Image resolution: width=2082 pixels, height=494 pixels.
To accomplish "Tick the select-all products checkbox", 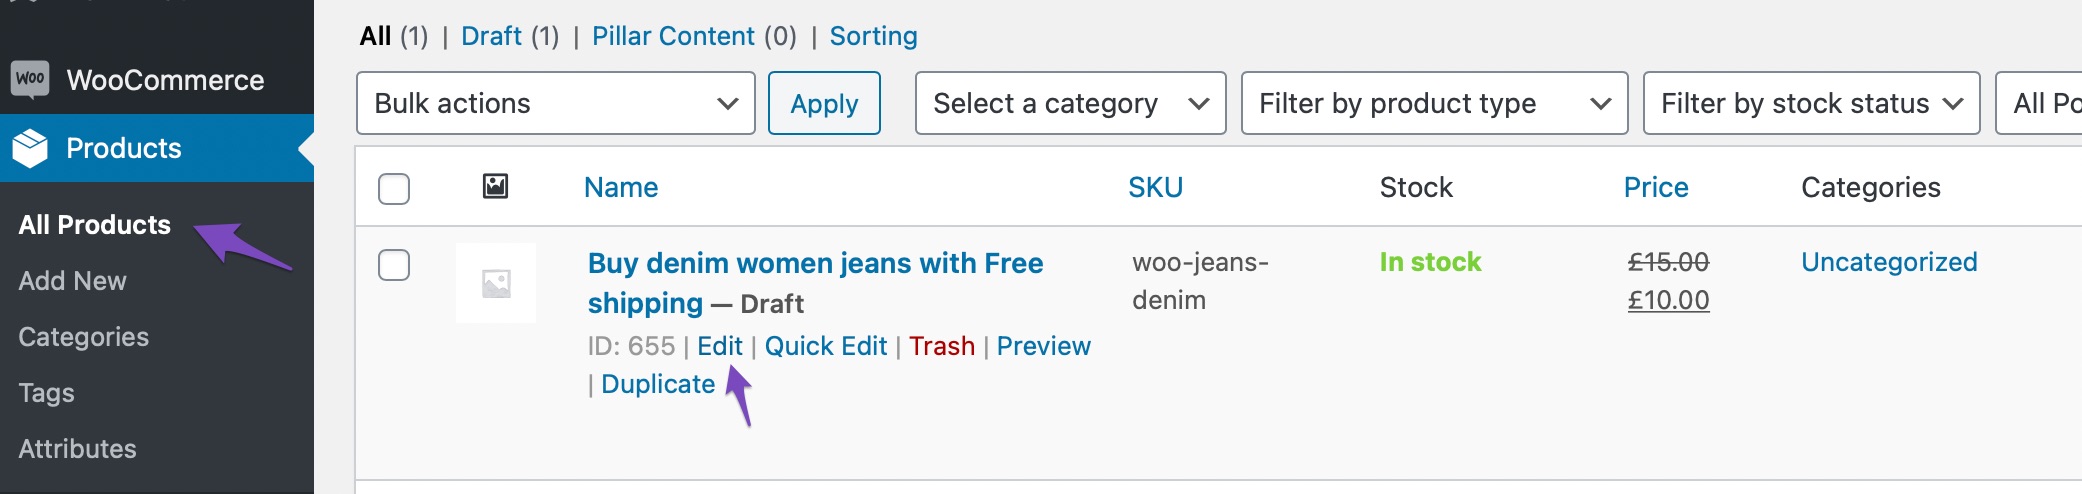I will (394, 188).
